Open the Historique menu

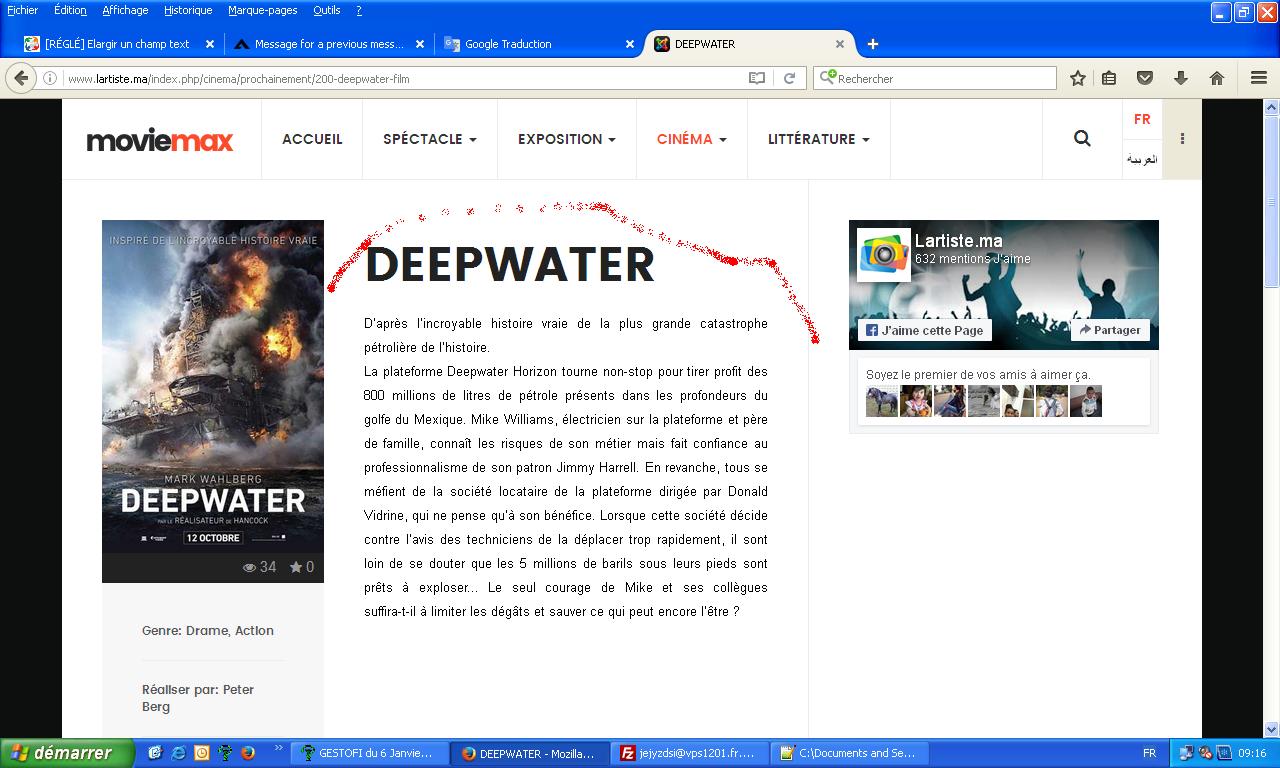188,10
